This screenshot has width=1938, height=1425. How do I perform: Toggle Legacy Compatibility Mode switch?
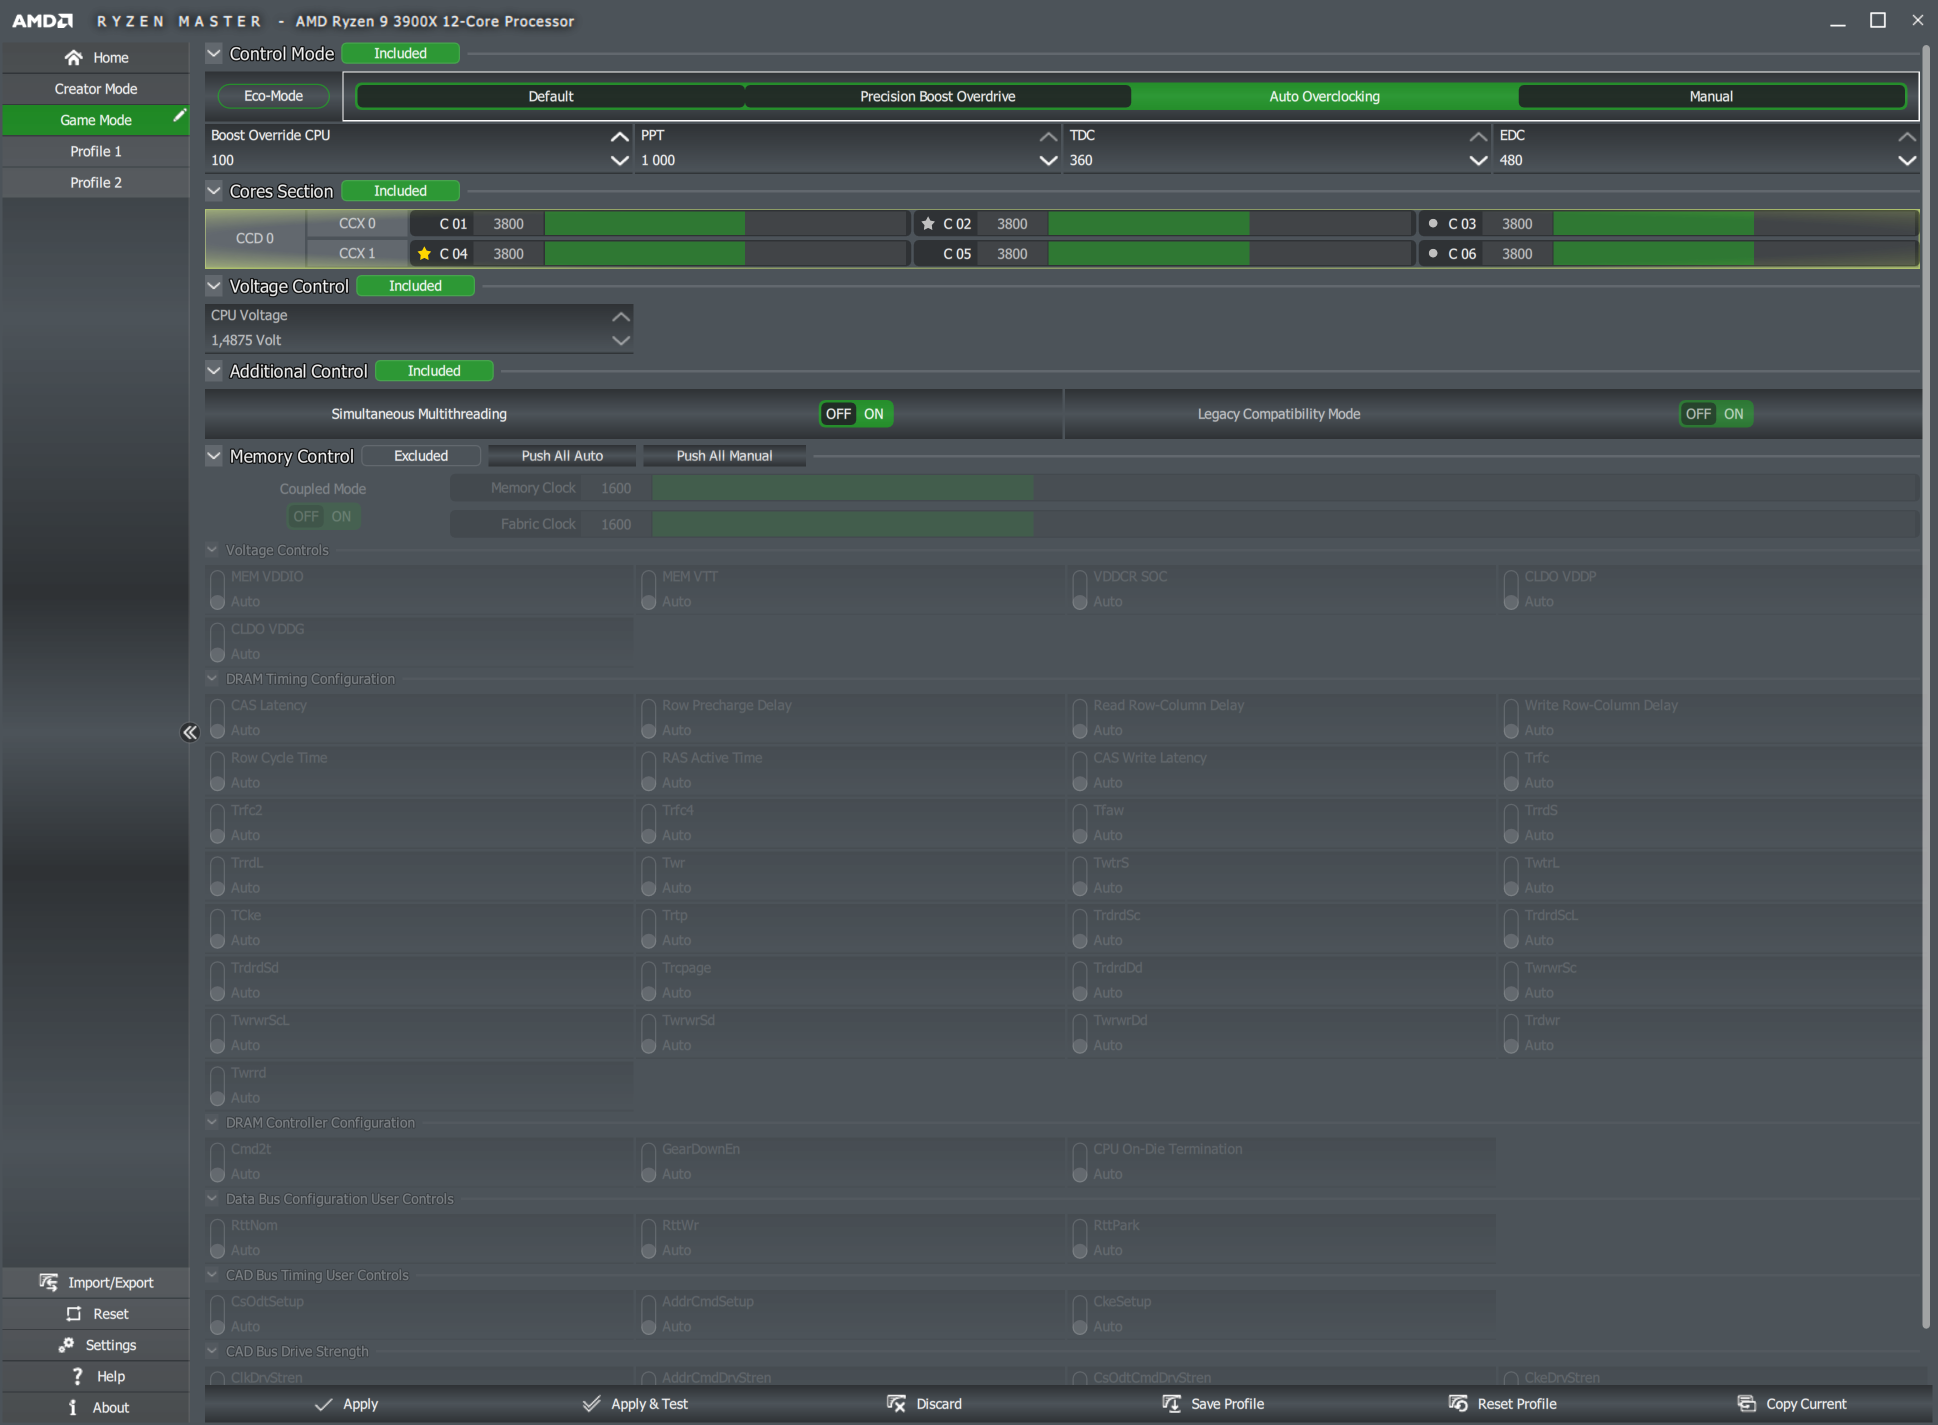click(x=1715, y=414)
